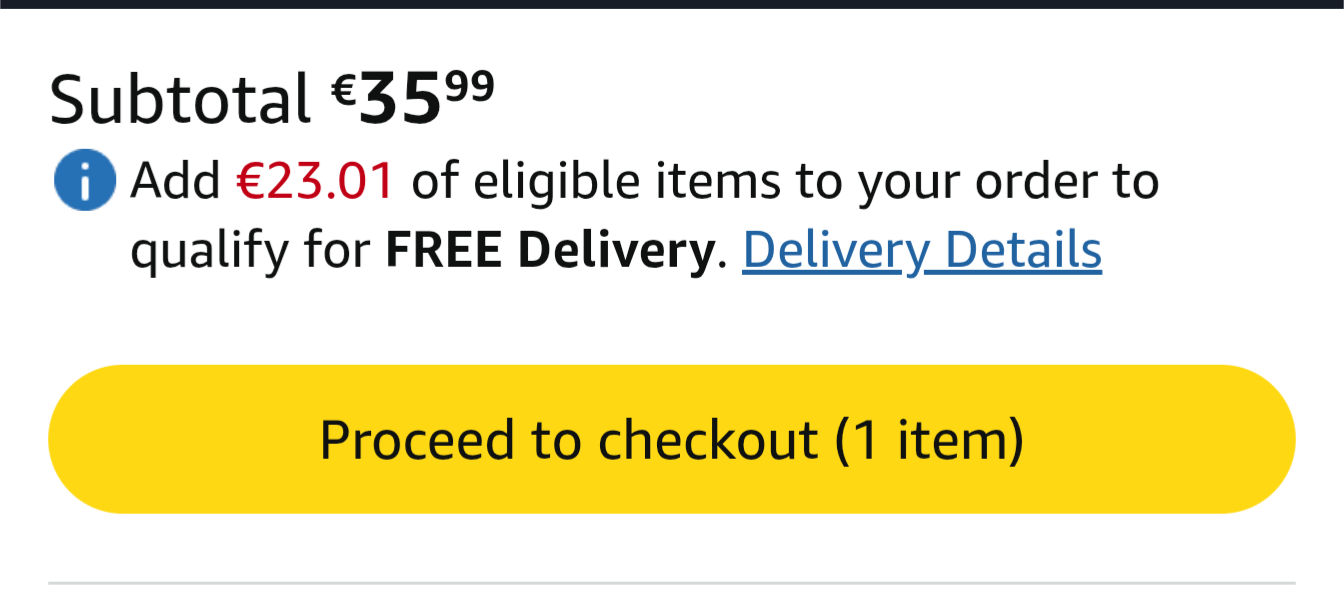The width and height of the screenshot is (1344, 595).
Task: Click the word "Add" after the info icon
Action: tap(175, 182)
